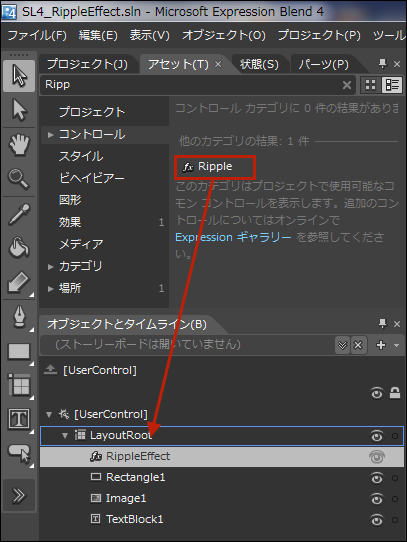Select the TextBlock text tool
The width and height of the screenshot is (407, 542).
19,419
